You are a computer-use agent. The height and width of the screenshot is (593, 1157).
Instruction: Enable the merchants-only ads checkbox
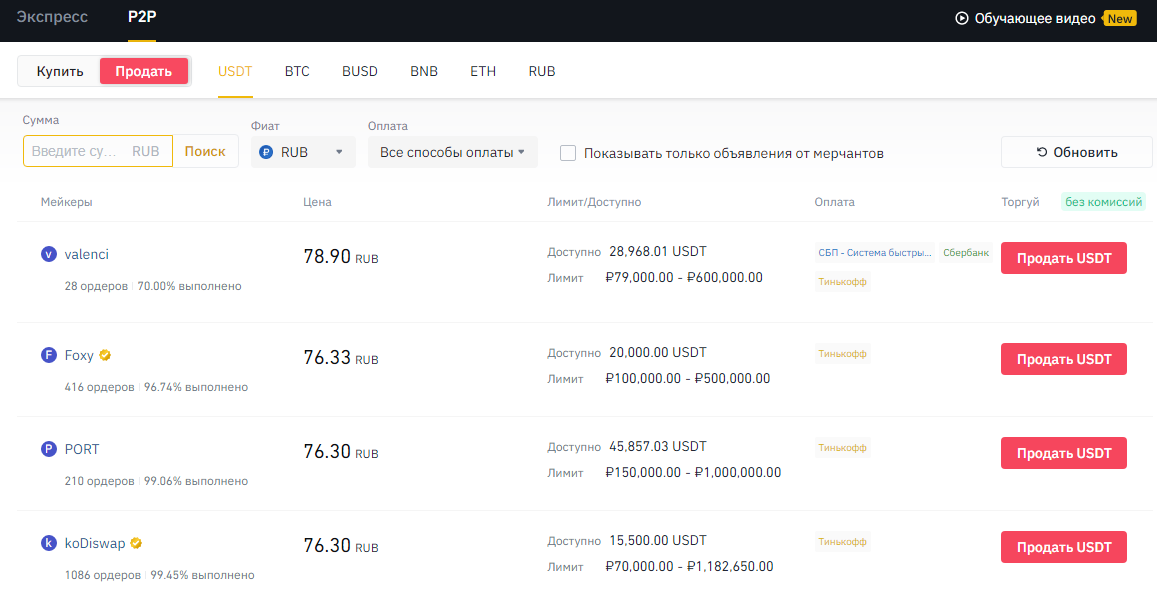(x=568, y=153)
